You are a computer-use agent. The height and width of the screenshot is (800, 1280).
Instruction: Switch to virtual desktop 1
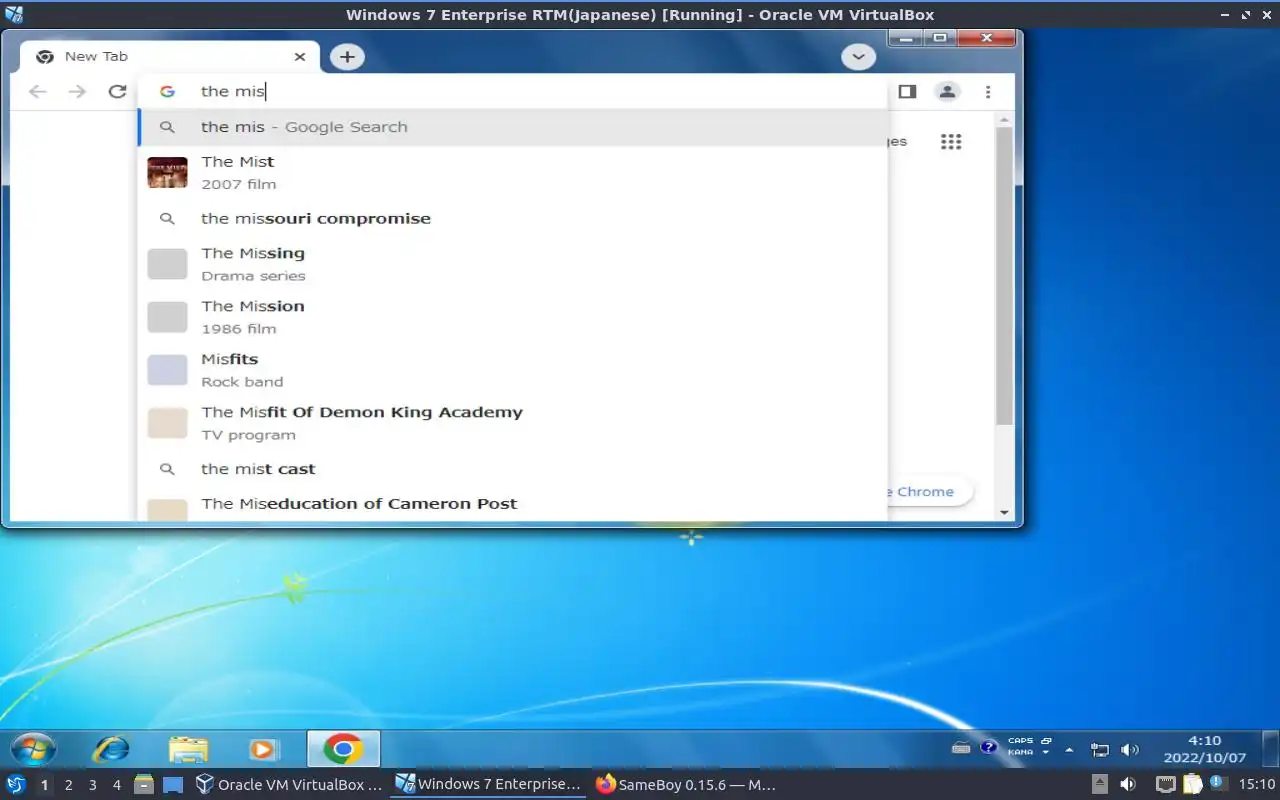click(x=44, y=785)
